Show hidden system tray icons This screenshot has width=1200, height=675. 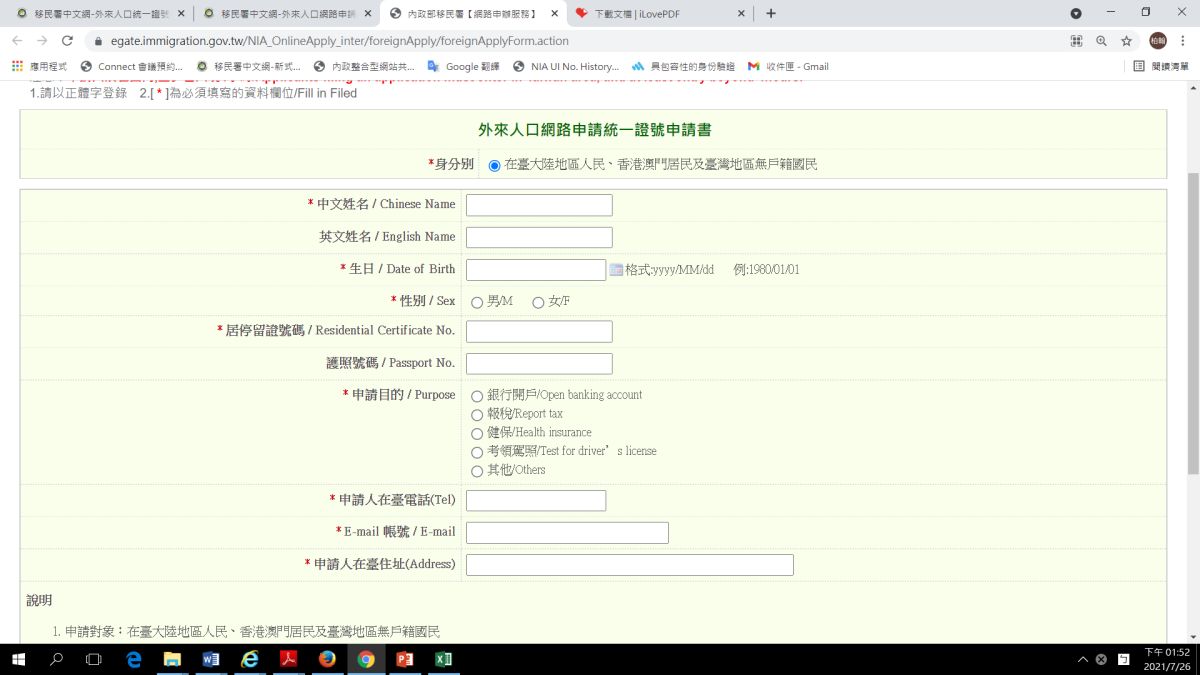(x=1083, y=659)
